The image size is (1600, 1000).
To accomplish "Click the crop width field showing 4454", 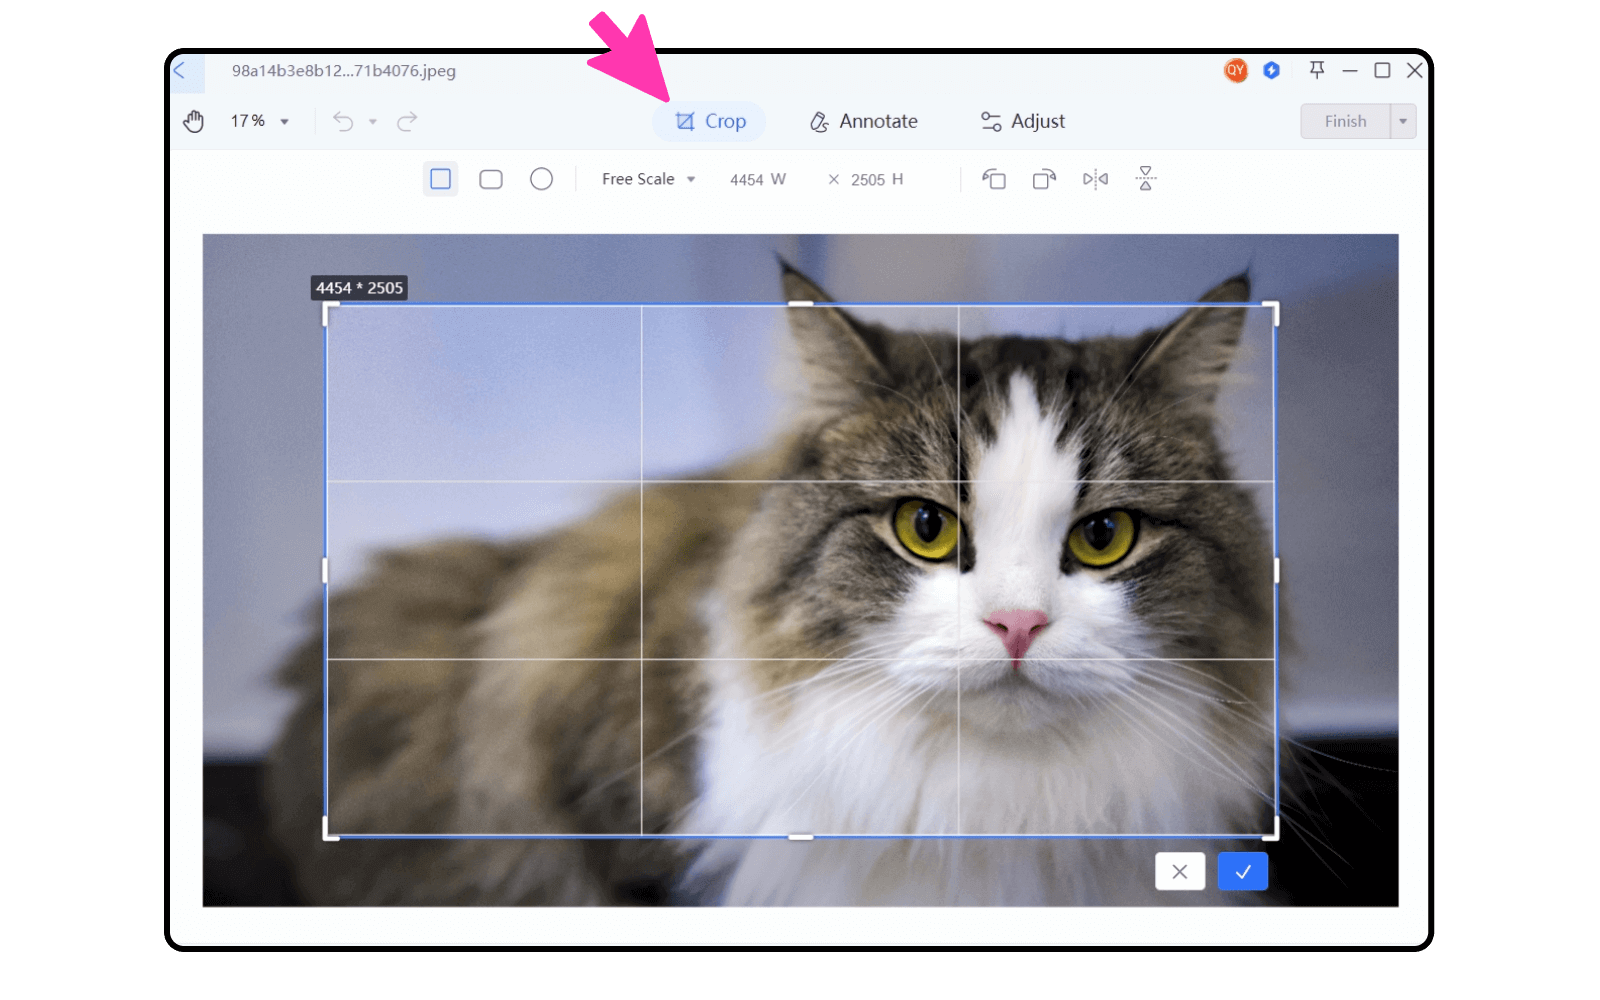I will (758, 180).
